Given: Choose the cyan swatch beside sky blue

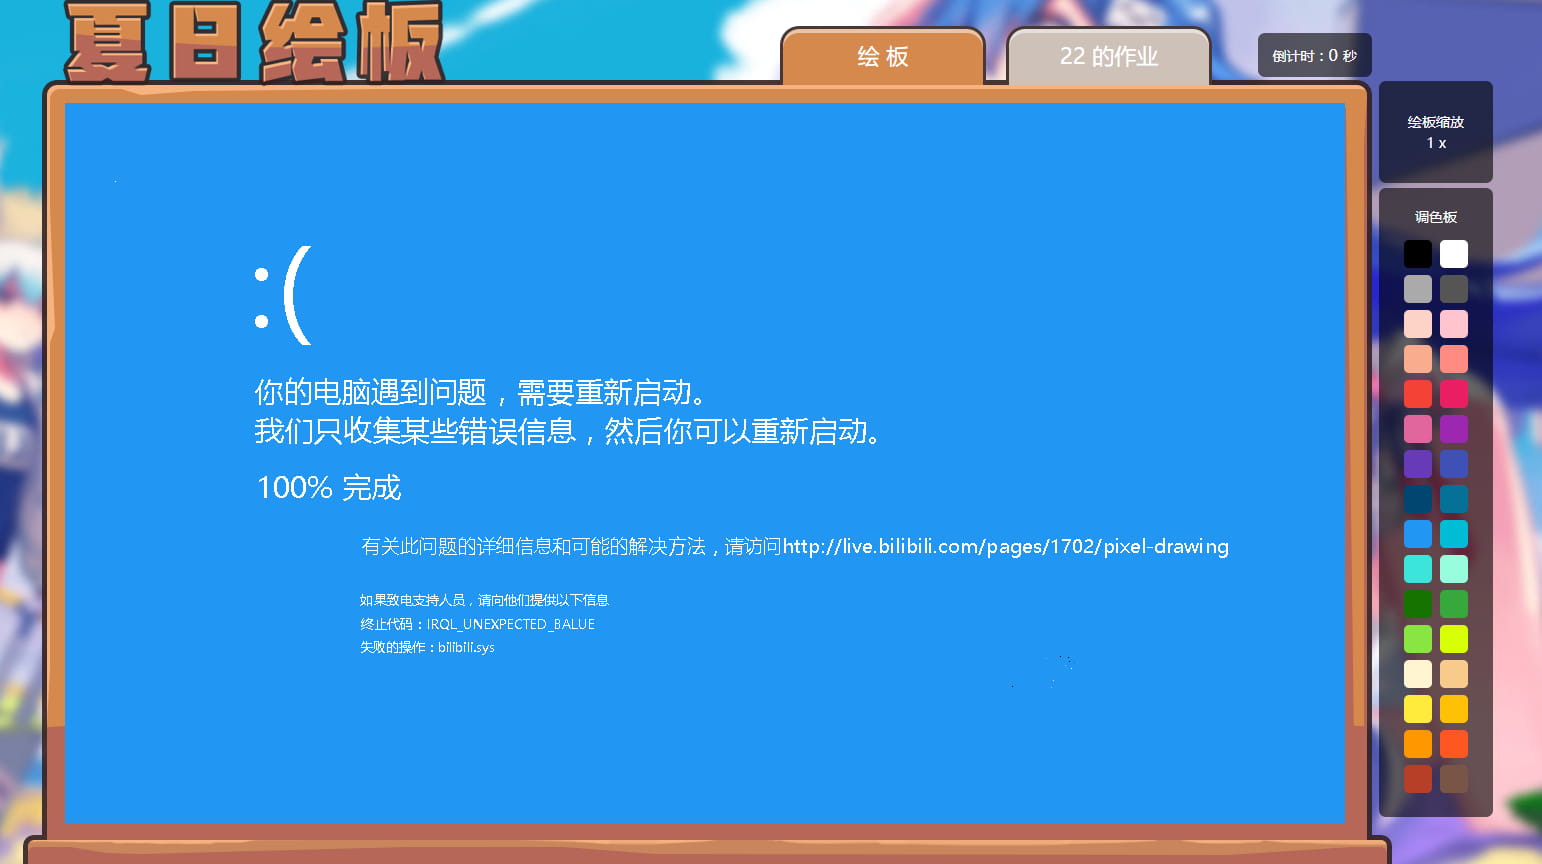Looking at the screenshot, I should [1454, 534].
